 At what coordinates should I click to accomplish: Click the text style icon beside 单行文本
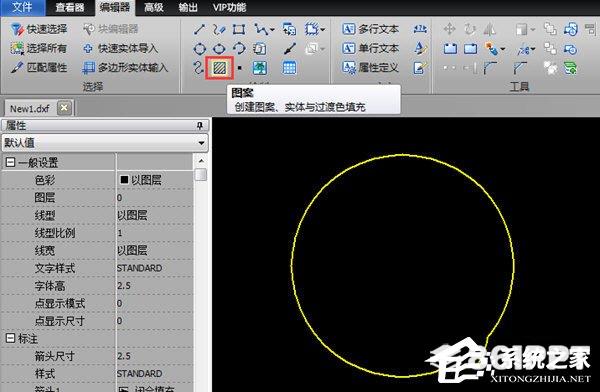[420, 48]
